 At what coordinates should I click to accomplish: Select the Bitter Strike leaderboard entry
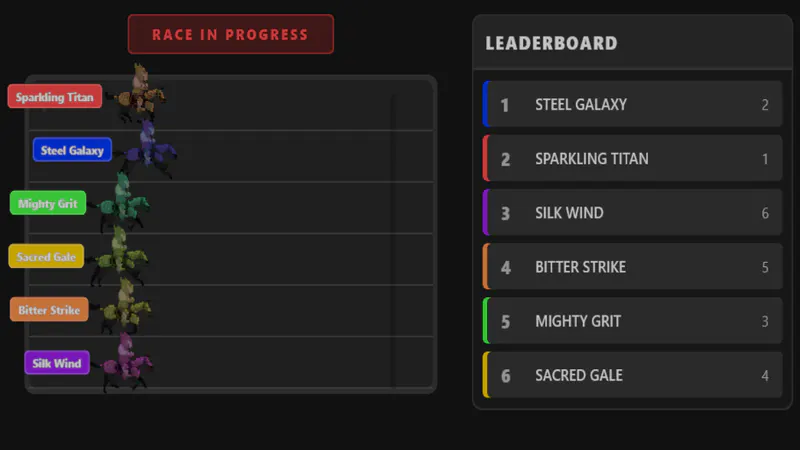pyautogui.click(x=633, y=266)
